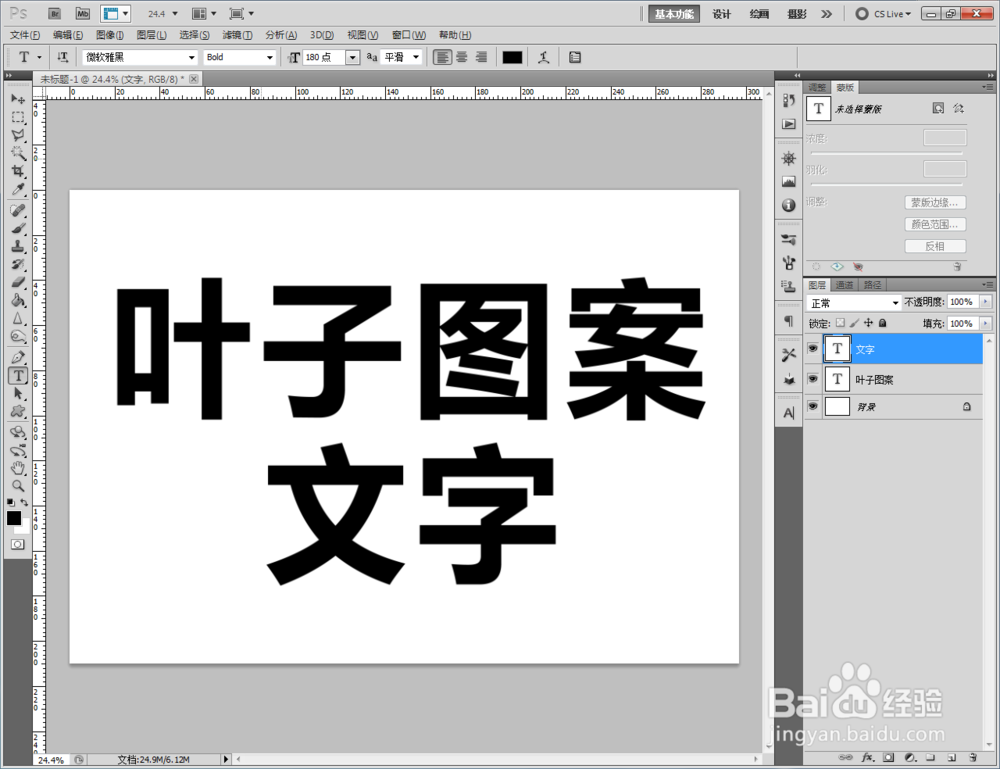Viewport: 1000px width, 769px height.
Task: Select the Crop tool
Action: pos(18,171)
